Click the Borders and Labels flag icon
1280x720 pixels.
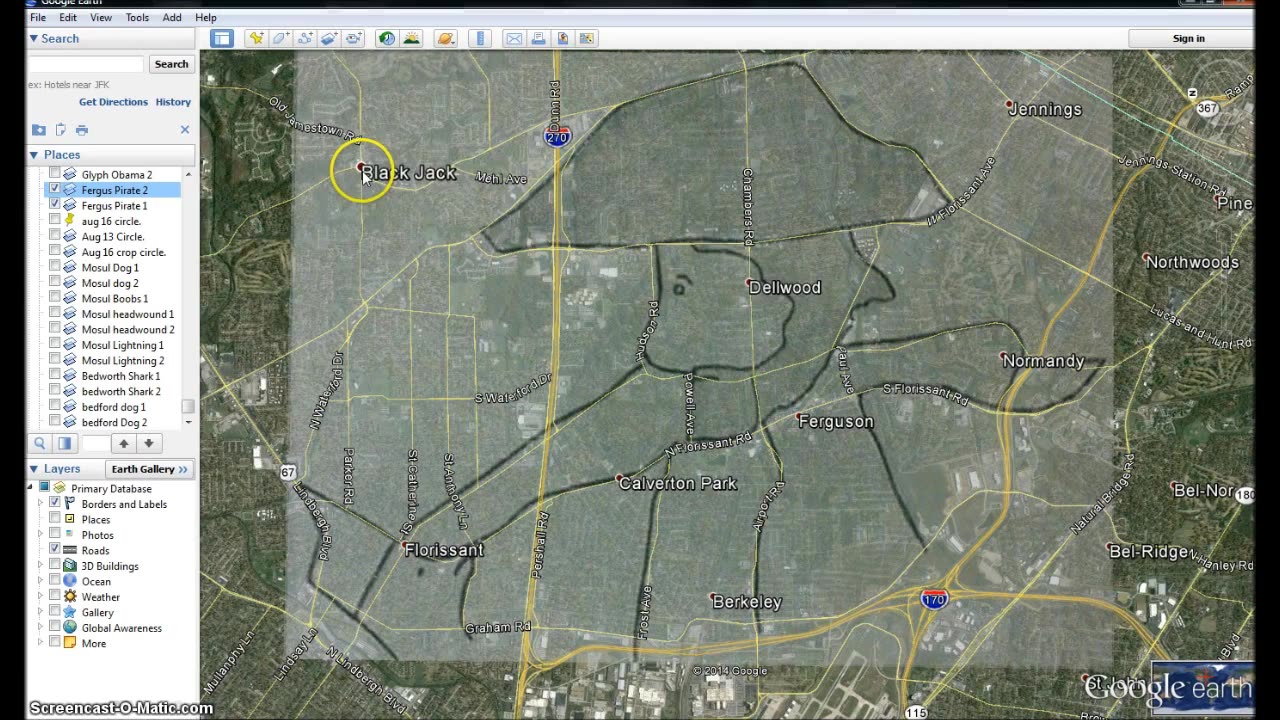(x=70, y=504)
